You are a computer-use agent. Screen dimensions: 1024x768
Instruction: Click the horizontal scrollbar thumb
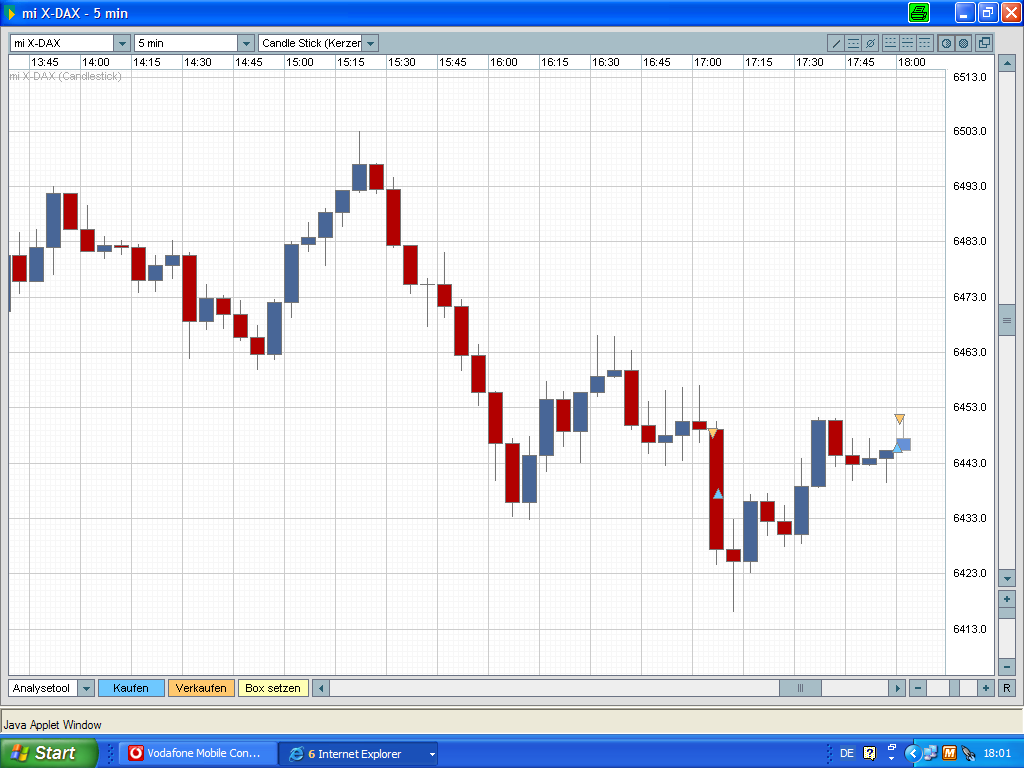tap(801, 688)
